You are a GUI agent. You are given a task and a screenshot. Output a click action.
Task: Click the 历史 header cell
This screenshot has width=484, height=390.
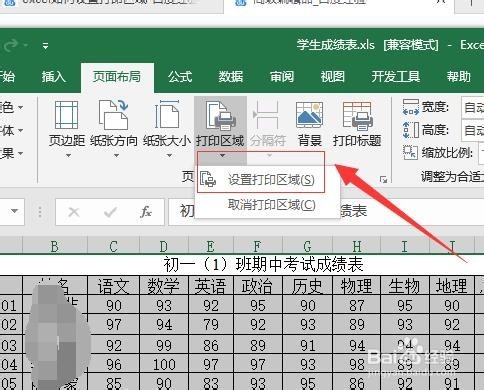[x=307, y=286]
